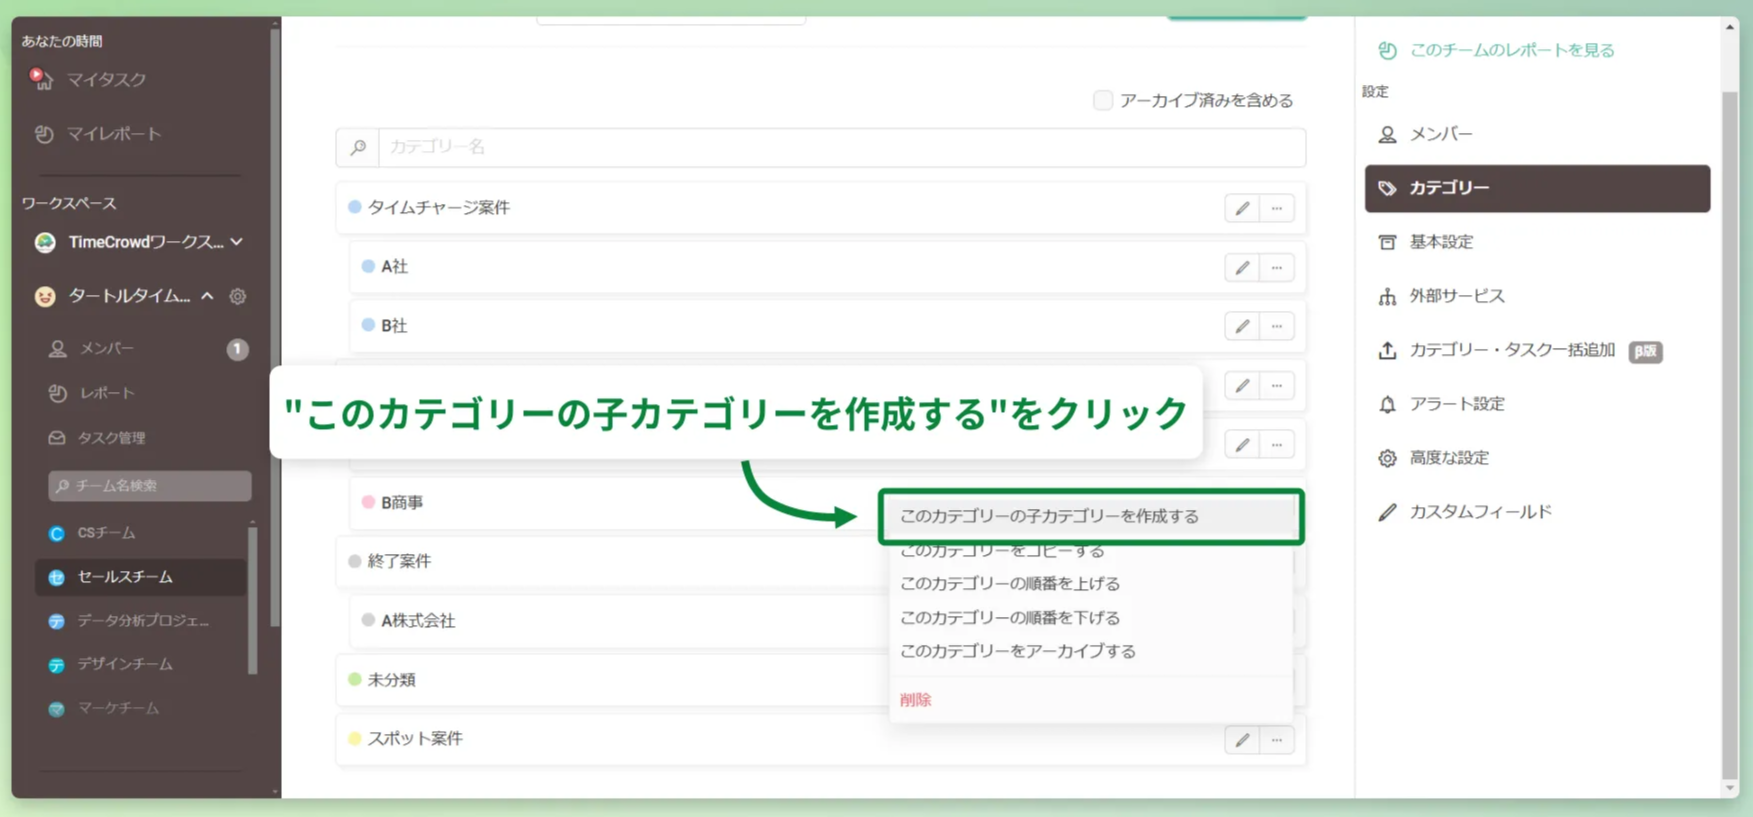Viewport: 1753px width, 817px height.
Task: Click 削除 in the context menu
Action: pos(915,700)
